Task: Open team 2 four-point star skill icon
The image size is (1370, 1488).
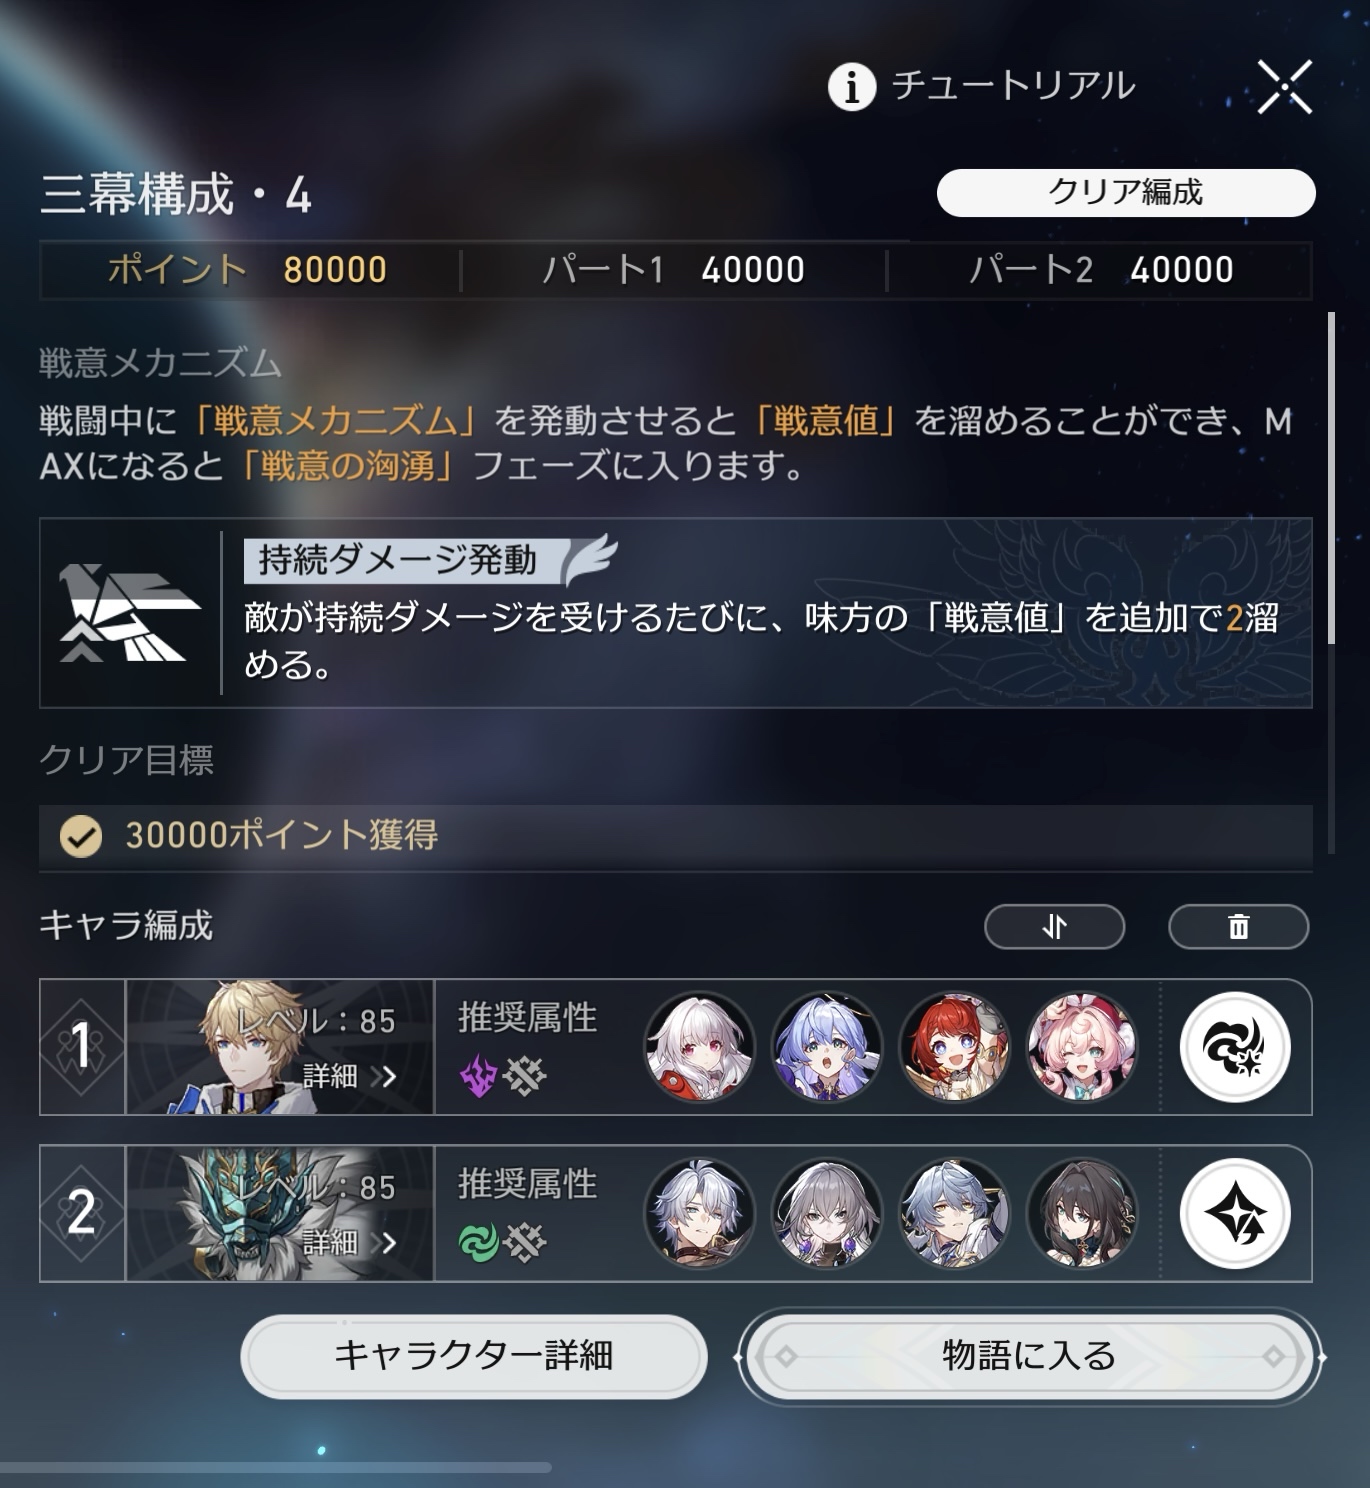Action: coord(1235,1214)
